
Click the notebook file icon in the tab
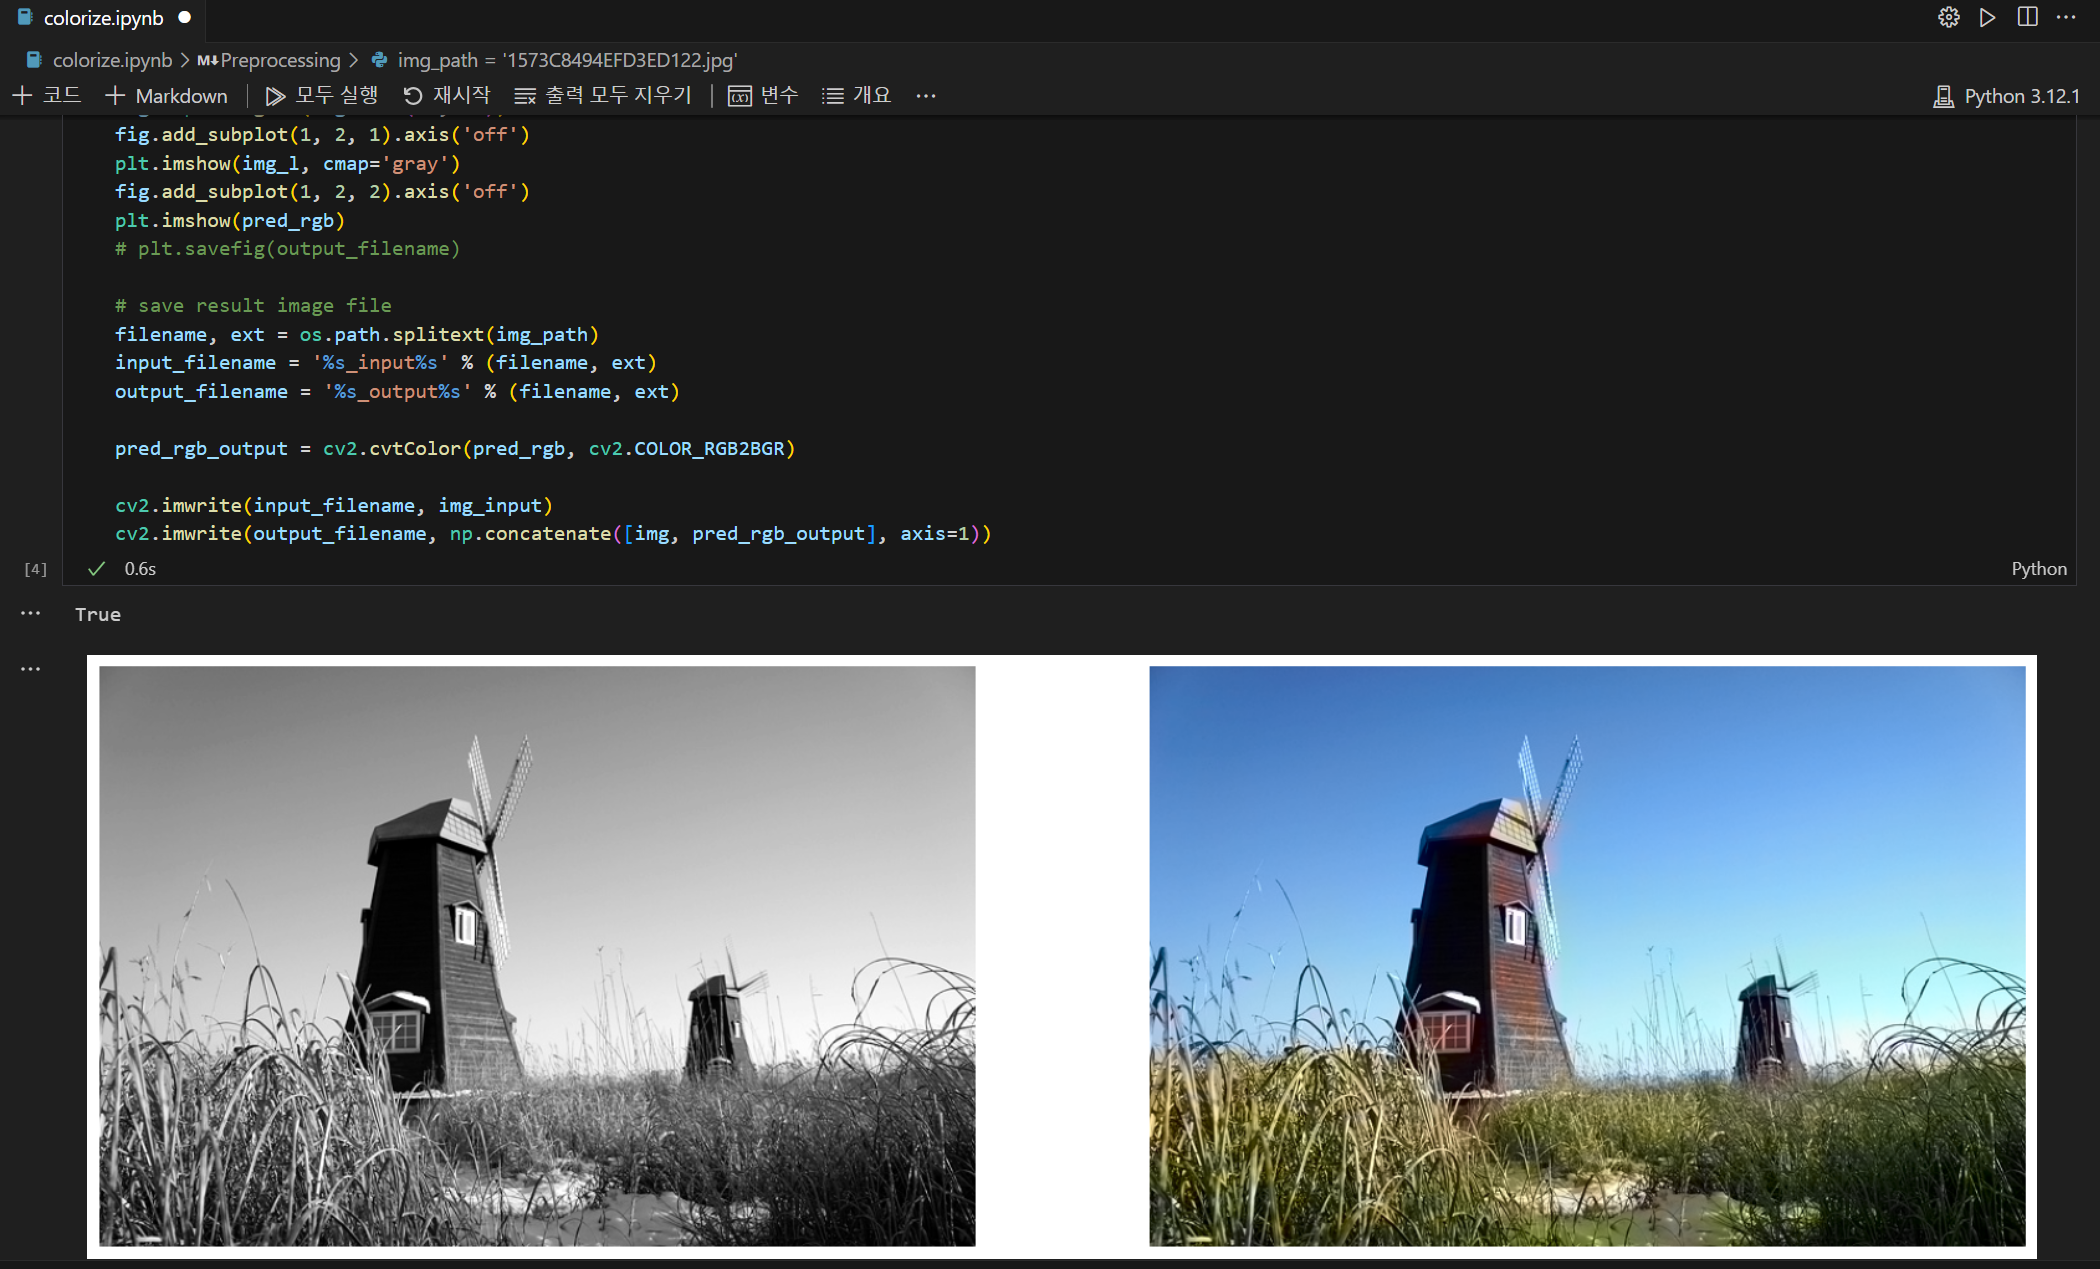tap(25, 18)
